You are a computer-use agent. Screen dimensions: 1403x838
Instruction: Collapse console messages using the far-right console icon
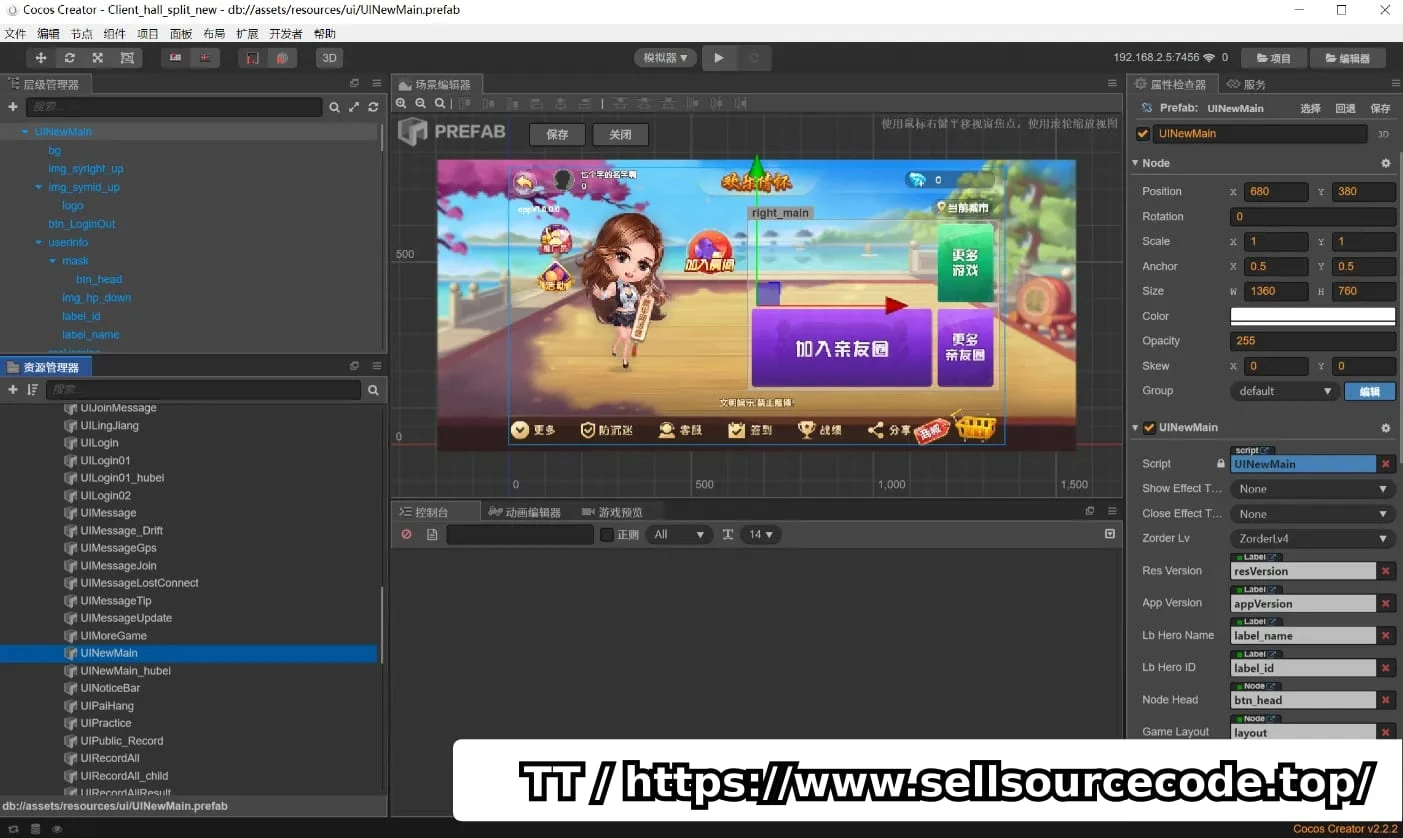pos(1110,534)
